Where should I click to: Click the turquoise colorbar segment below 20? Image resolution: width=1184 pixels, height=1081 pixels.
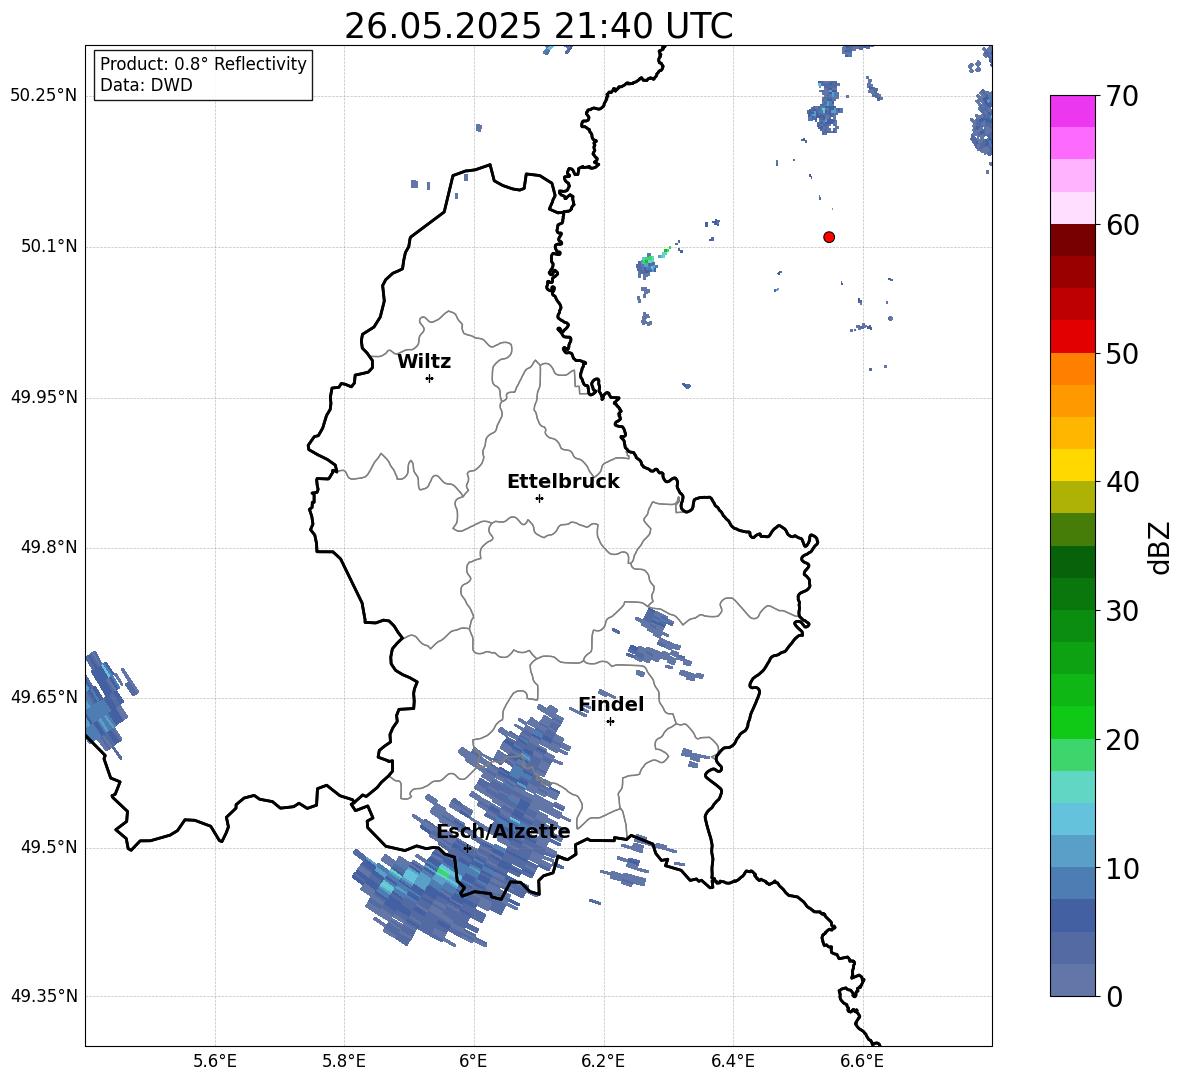(x=1072, y=787)
